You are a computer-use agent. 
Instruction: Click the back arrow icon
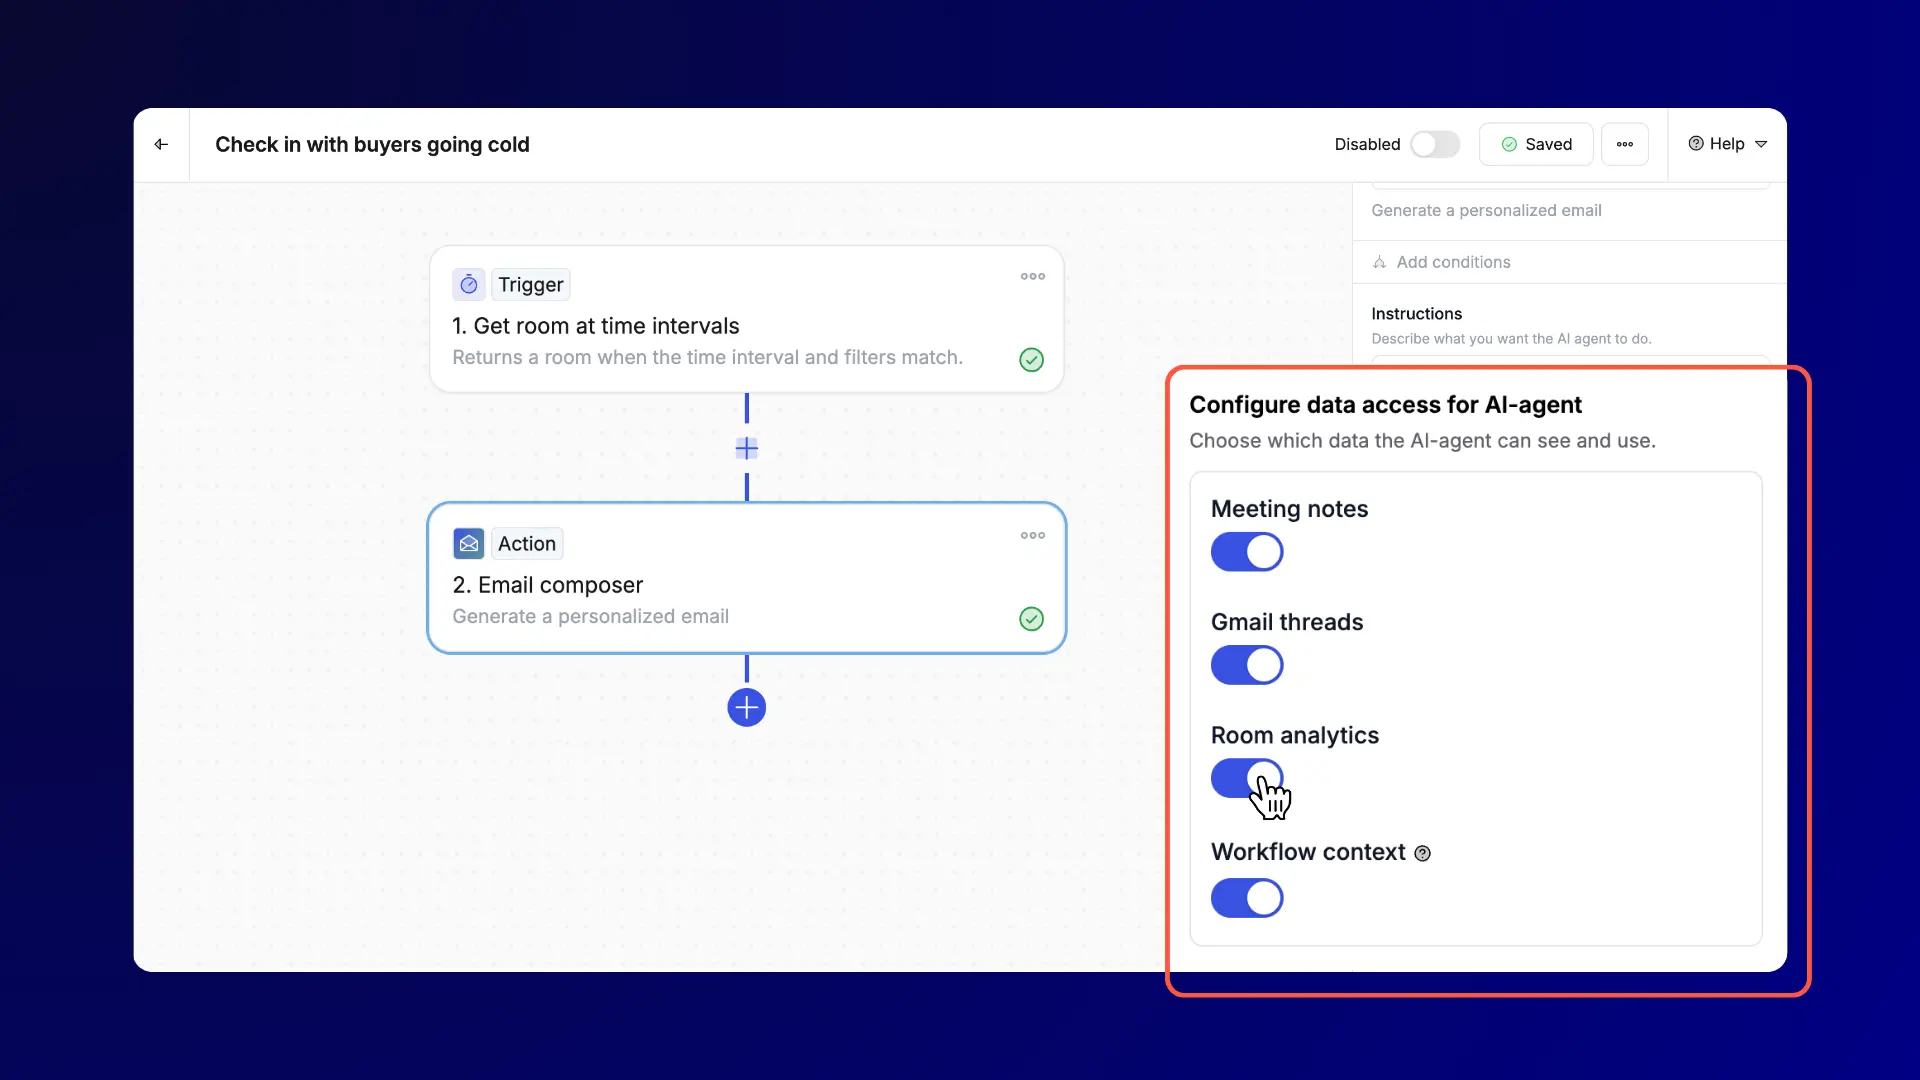click(161, 144)
